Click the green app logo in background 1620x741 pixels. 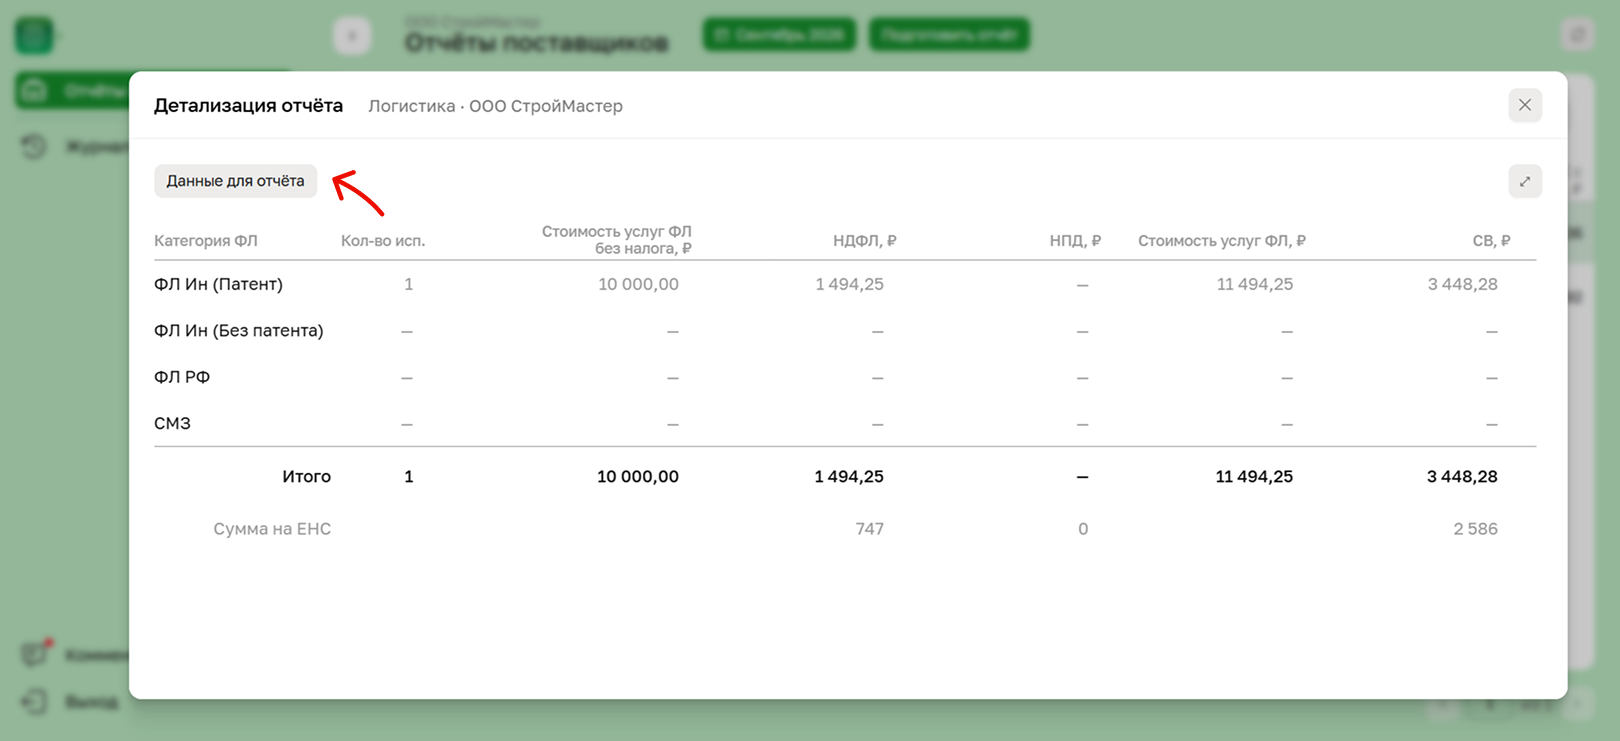coord(34,36)
